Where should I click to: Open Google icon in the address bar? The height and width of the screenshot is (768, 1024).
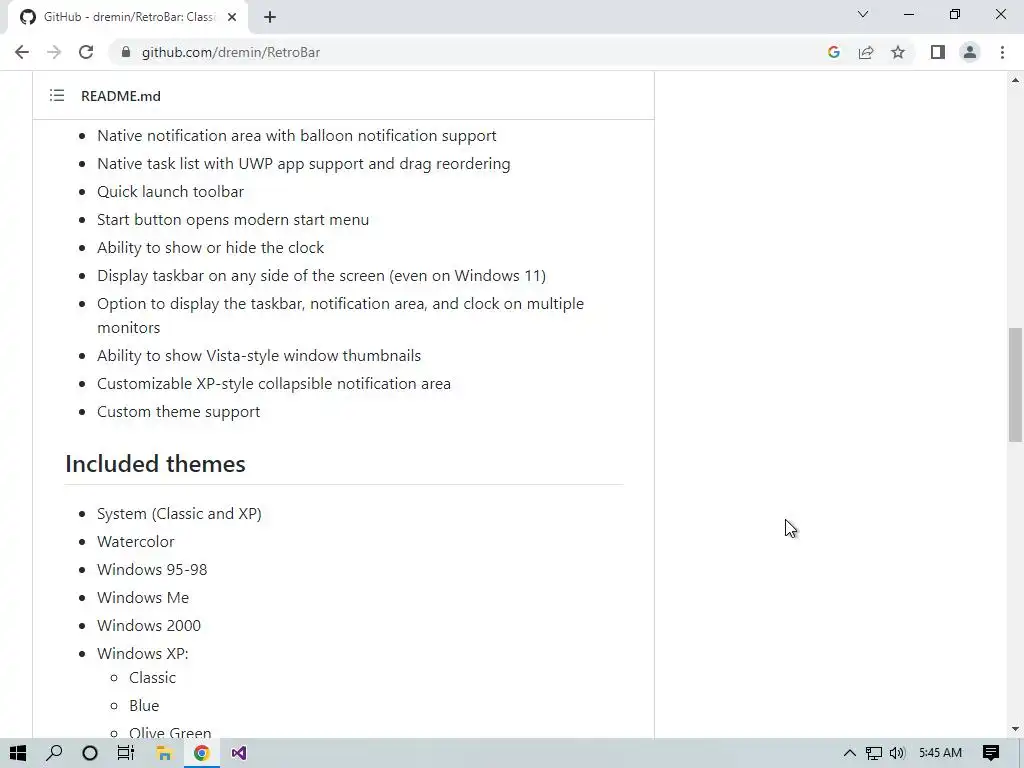click(833, 52)
